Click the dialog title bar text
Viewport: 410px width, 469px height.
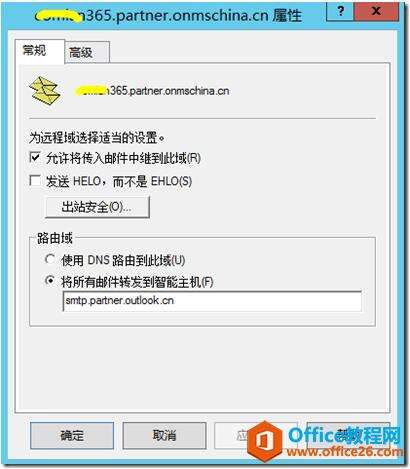coord(168,16)
